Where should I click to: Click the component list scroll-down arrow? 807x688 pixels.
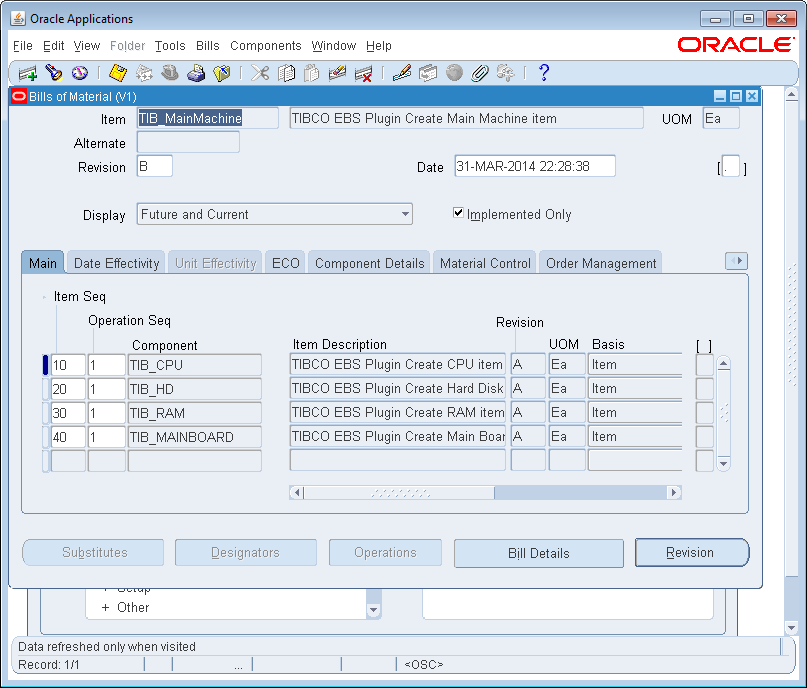724,464
